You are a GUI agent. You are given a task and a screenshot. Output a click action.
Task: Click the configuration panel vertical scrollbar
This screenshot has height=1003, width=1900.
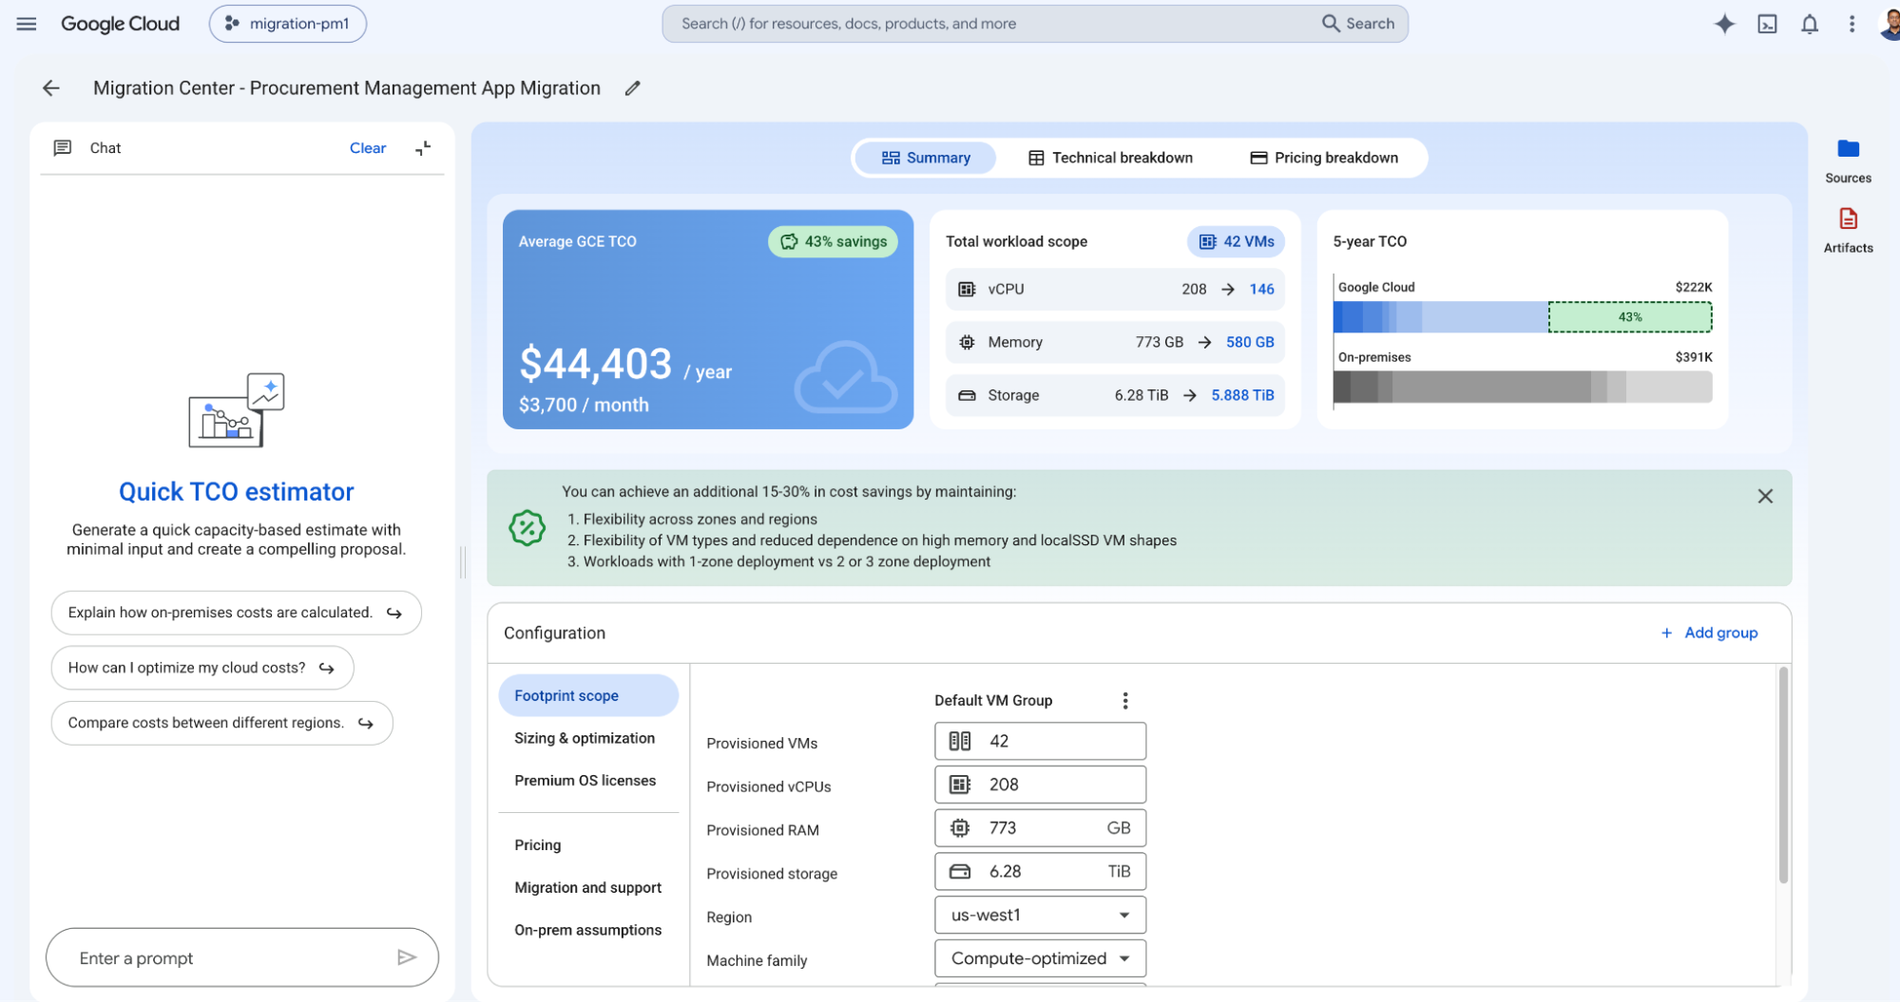[1783, 776]
